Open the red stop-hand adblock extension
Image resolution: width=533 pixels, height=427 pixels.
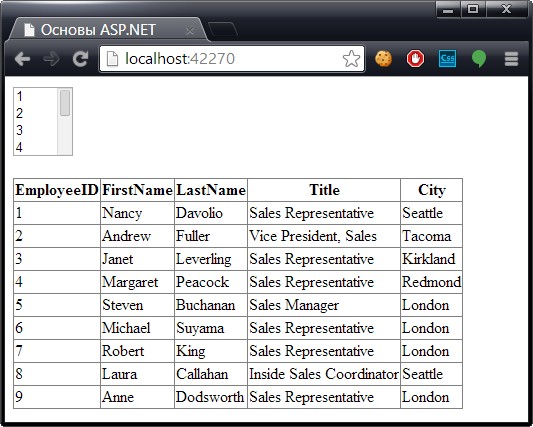(x=415, y=59)
